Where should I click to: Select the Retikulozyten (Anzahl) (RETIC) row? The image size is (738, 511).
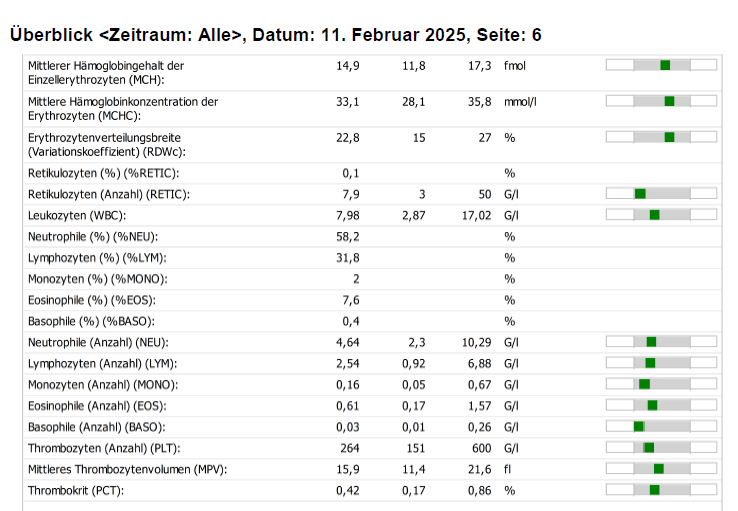pyautogui.click(x=372, y=194)
